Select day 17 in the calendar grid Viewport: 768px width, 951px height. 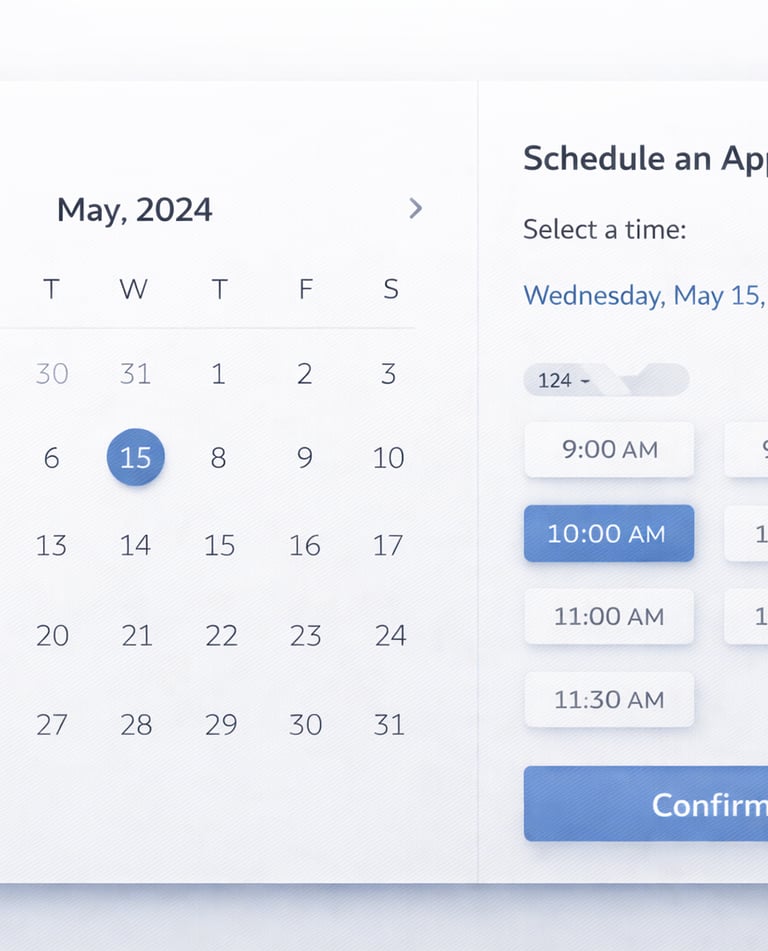click(388, 545)
